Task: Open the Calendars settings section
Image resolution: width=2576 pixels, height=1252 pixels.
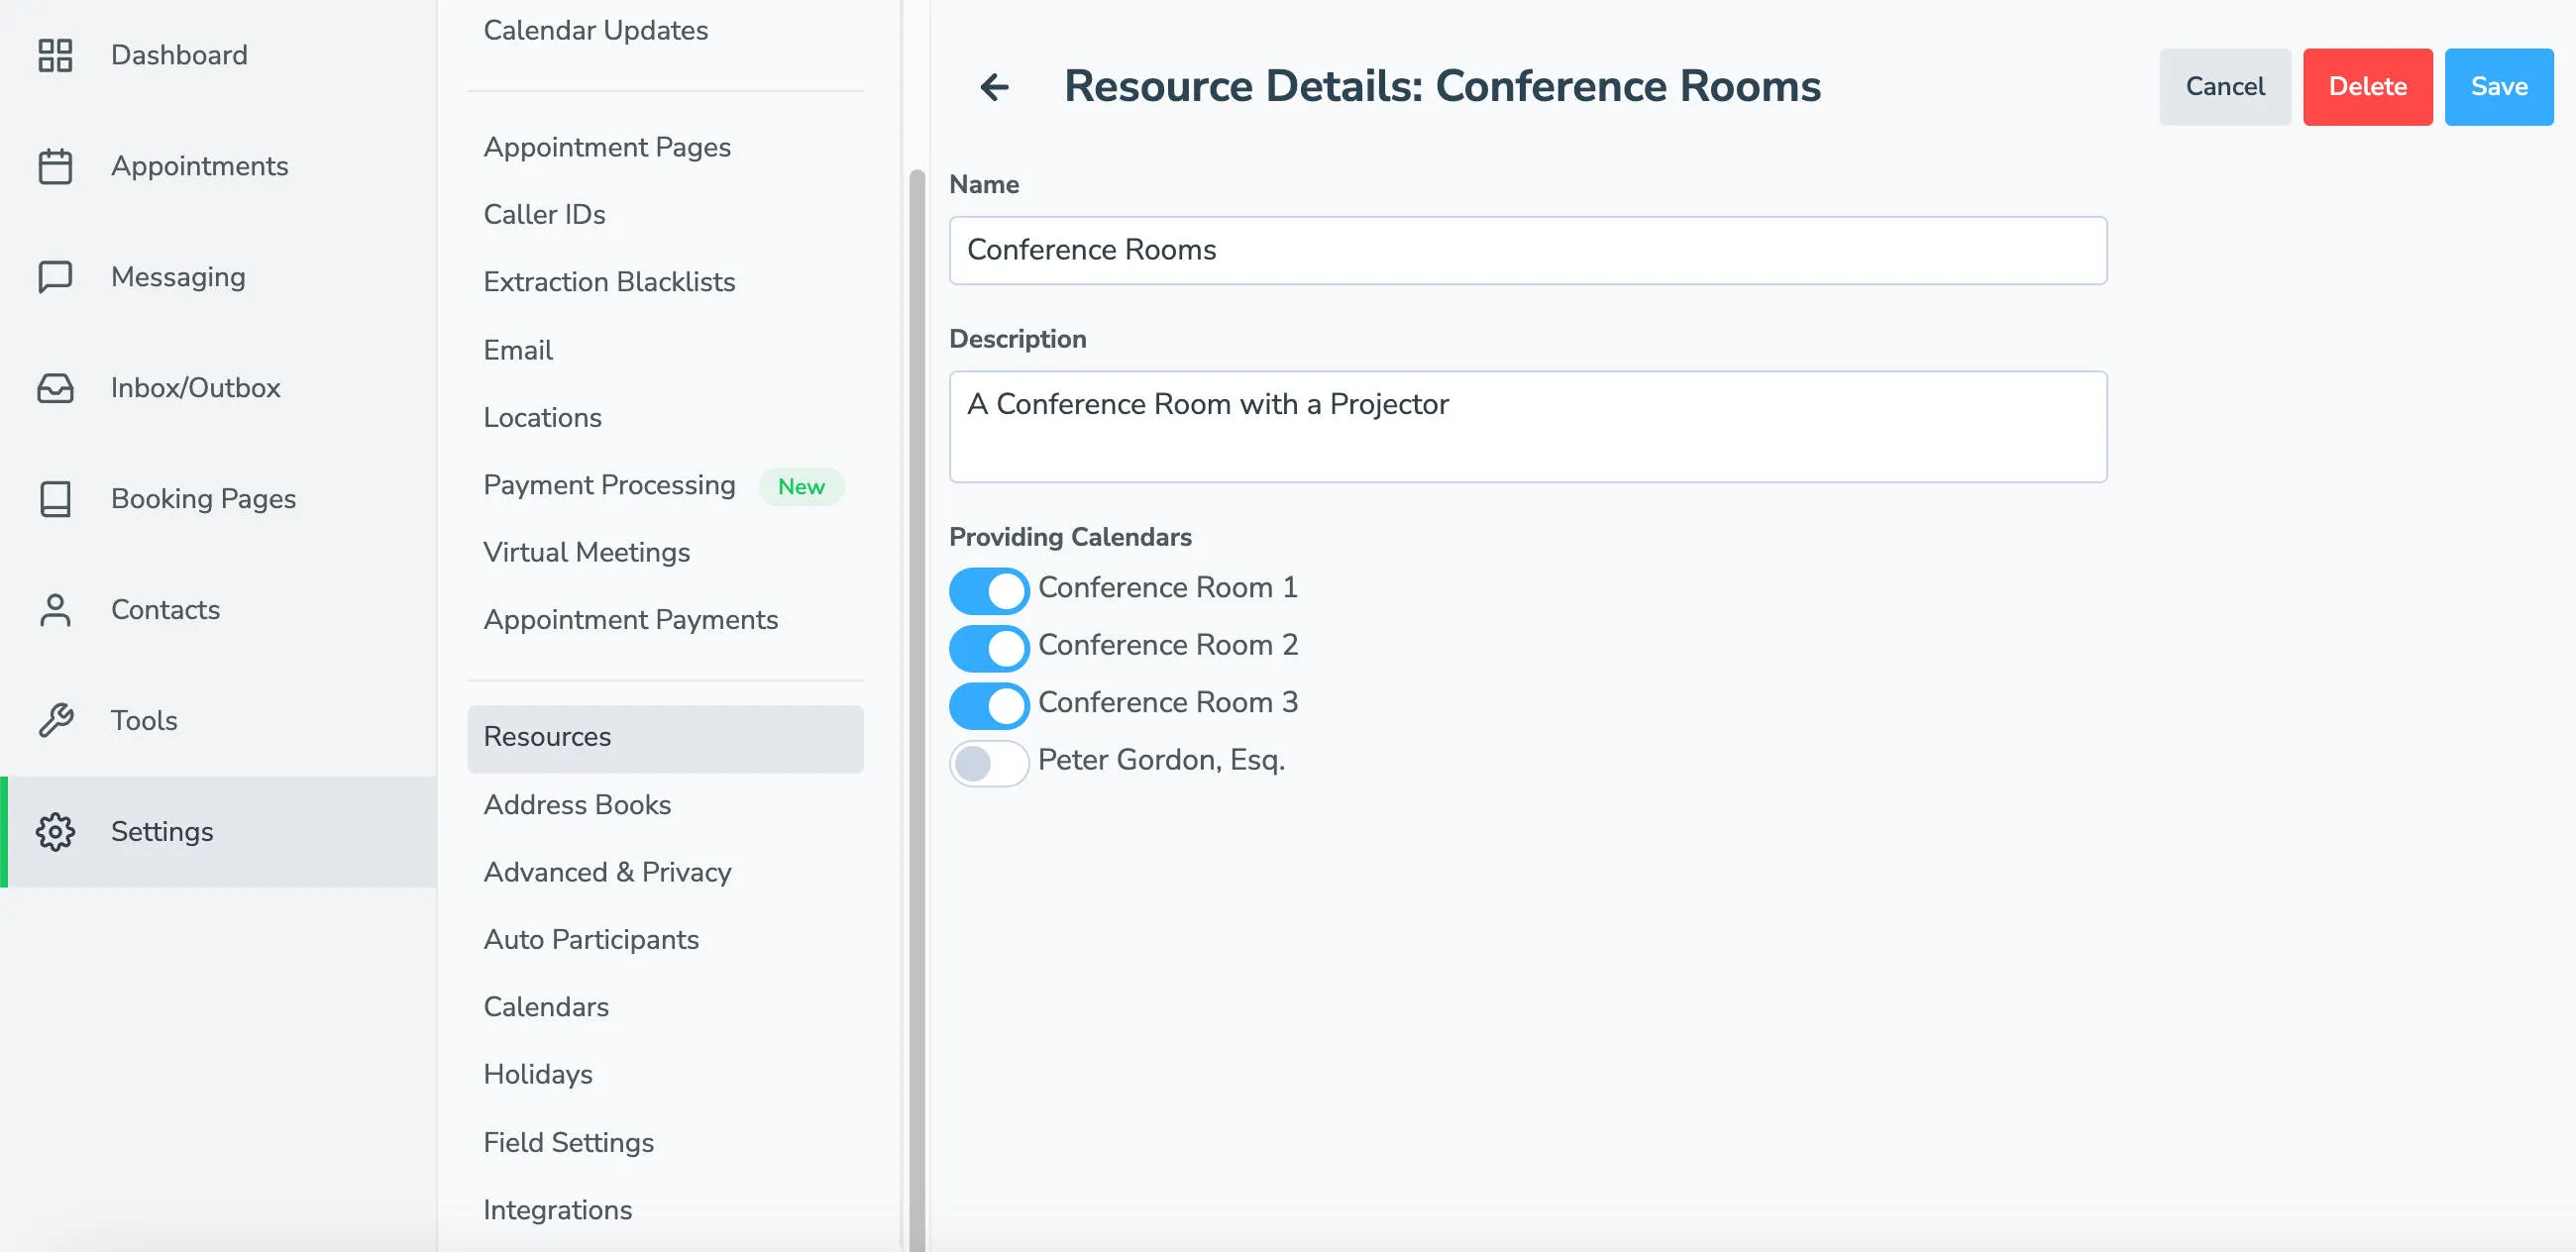Action: 546,1007
